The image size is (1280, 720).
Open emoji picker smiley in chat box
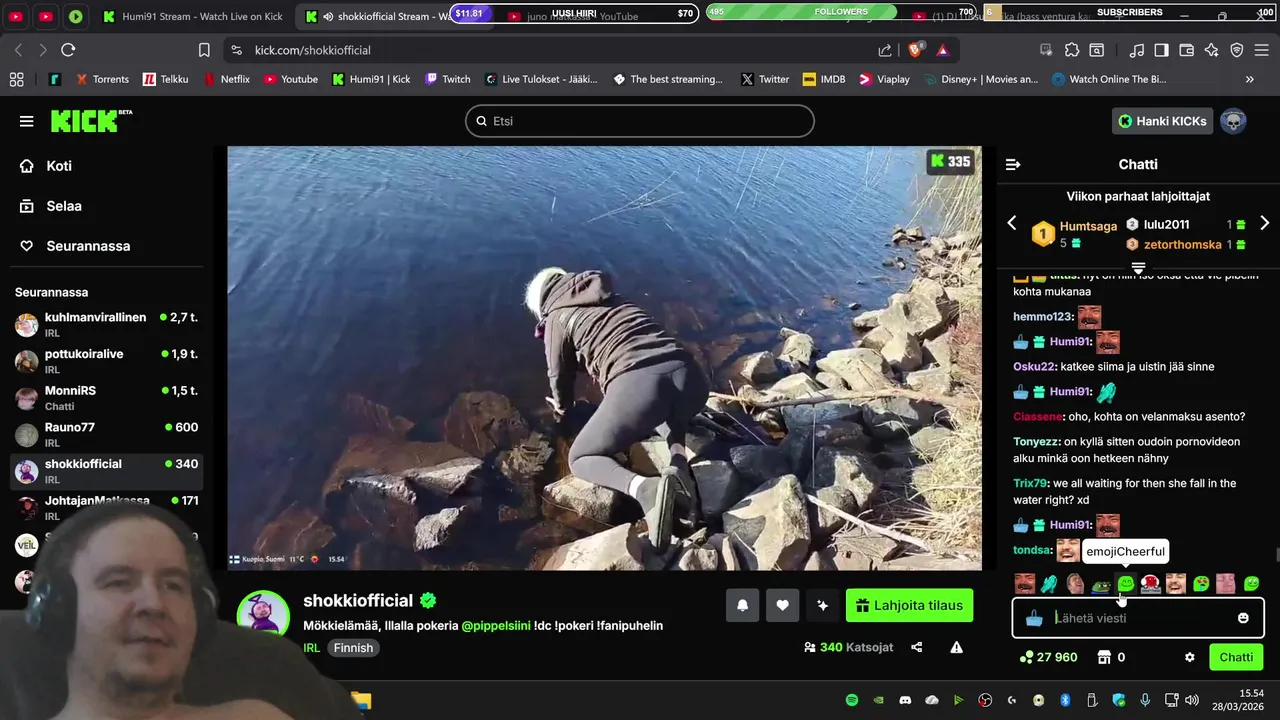click(1243, 618)
